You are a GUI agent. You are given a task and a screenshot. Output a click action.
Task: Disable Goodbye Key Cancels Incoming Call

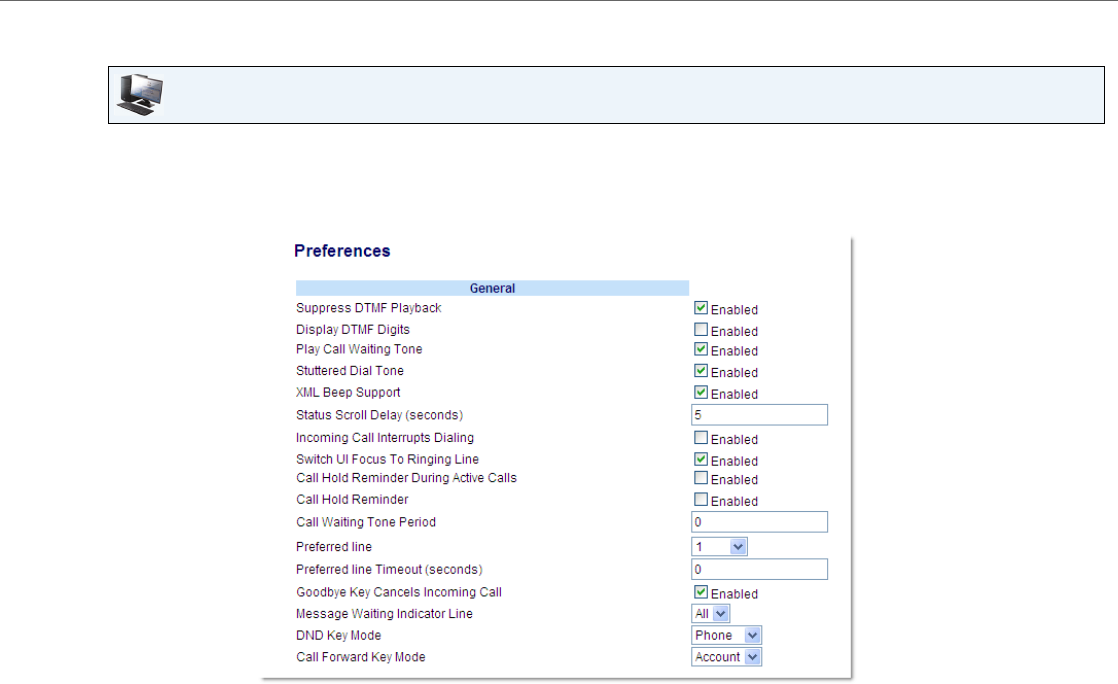pyautogui.click(x=701, y=593)
